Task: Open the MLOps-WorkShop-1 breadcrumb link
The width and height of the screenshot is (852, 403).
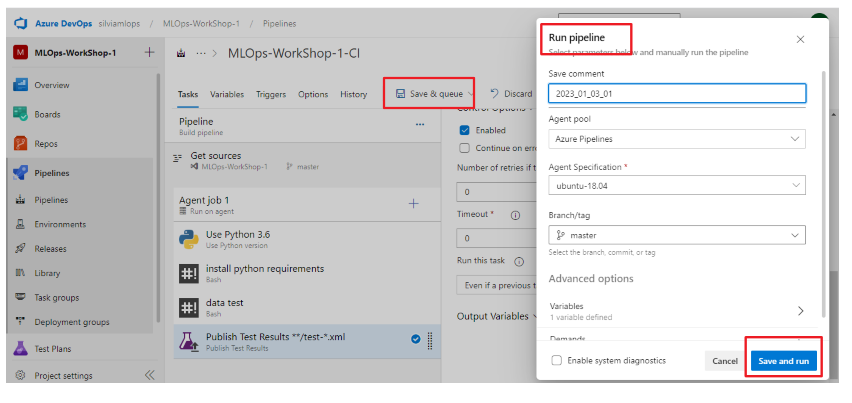Action: pyautogui.click(x=201, y=24)
